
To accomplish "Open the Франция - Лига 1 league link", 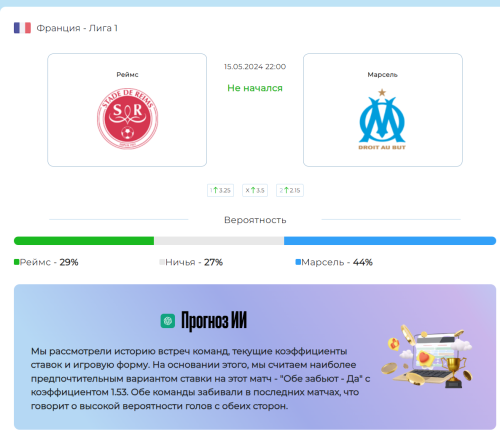I will pyautogui.click(x=77, y=28).
